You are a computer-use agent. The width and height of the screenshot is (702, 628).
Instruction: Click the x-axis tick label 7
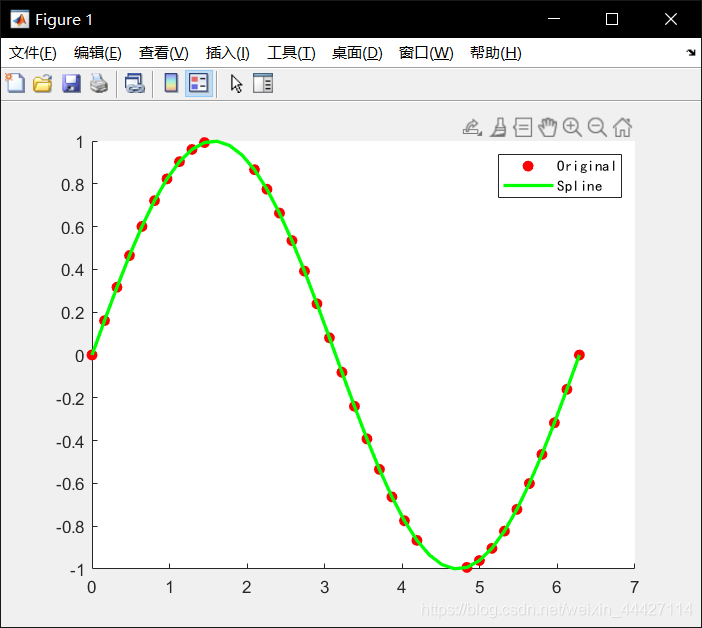tap(634, 587)
